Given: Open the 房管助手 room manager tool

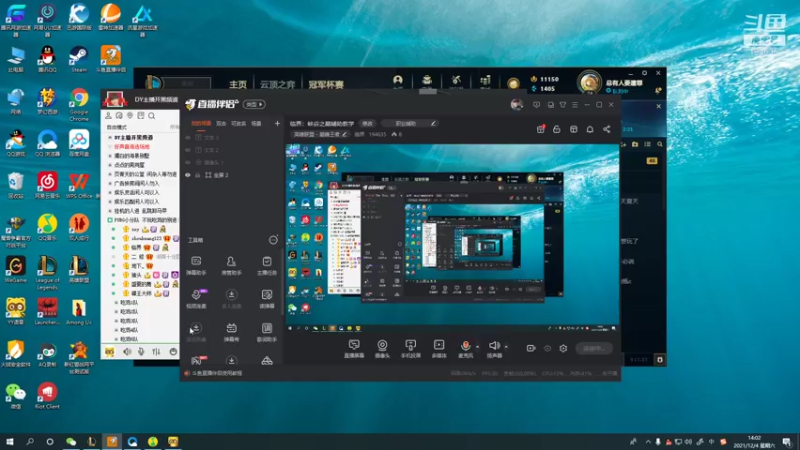Looking at the screenshot, I should pos(231,265).
